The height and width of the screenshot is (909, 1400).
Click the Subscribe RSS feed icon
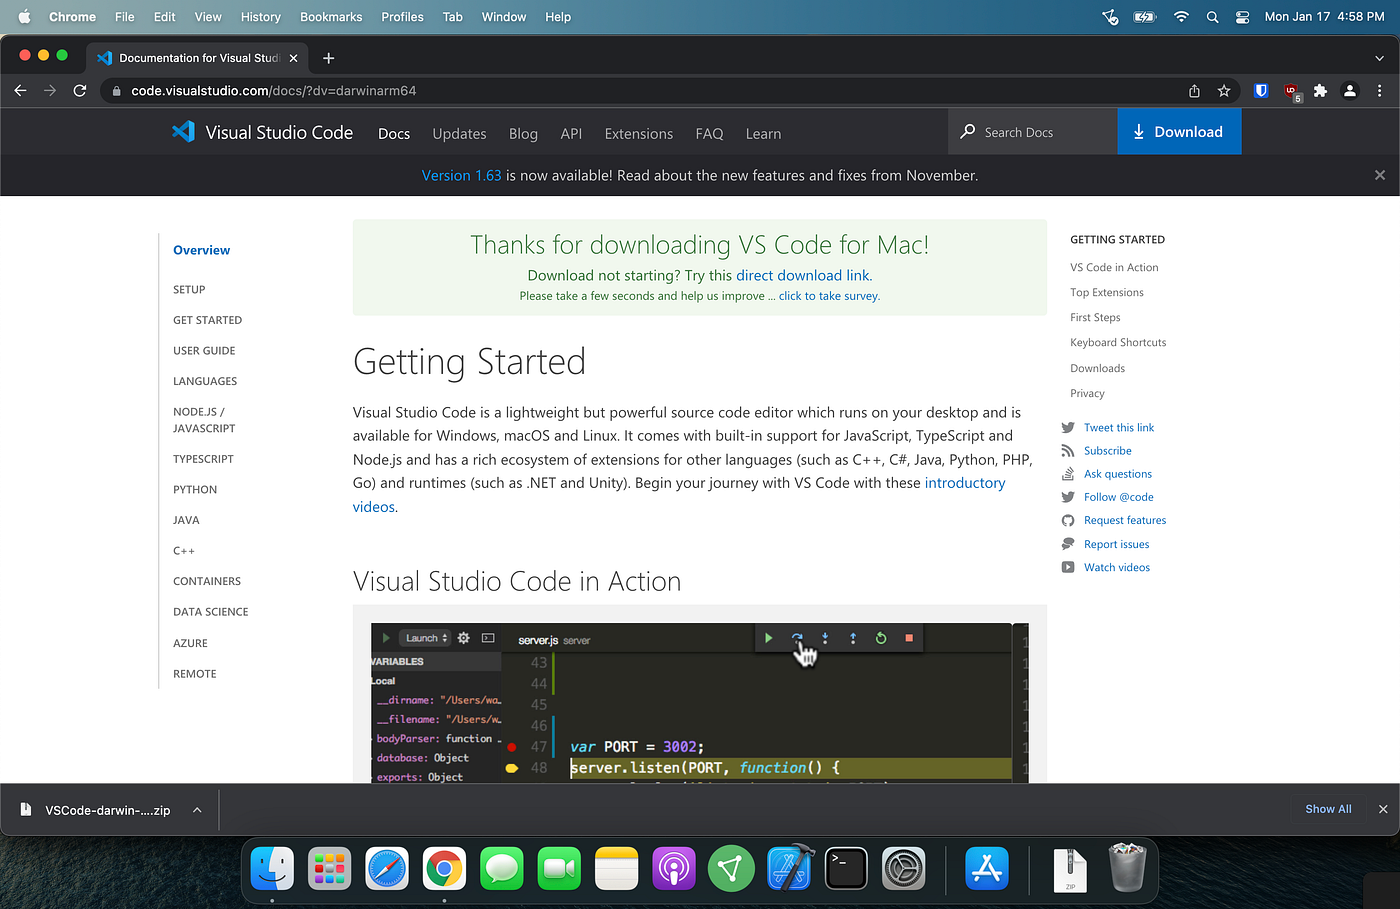click(x=1066, y=450)
